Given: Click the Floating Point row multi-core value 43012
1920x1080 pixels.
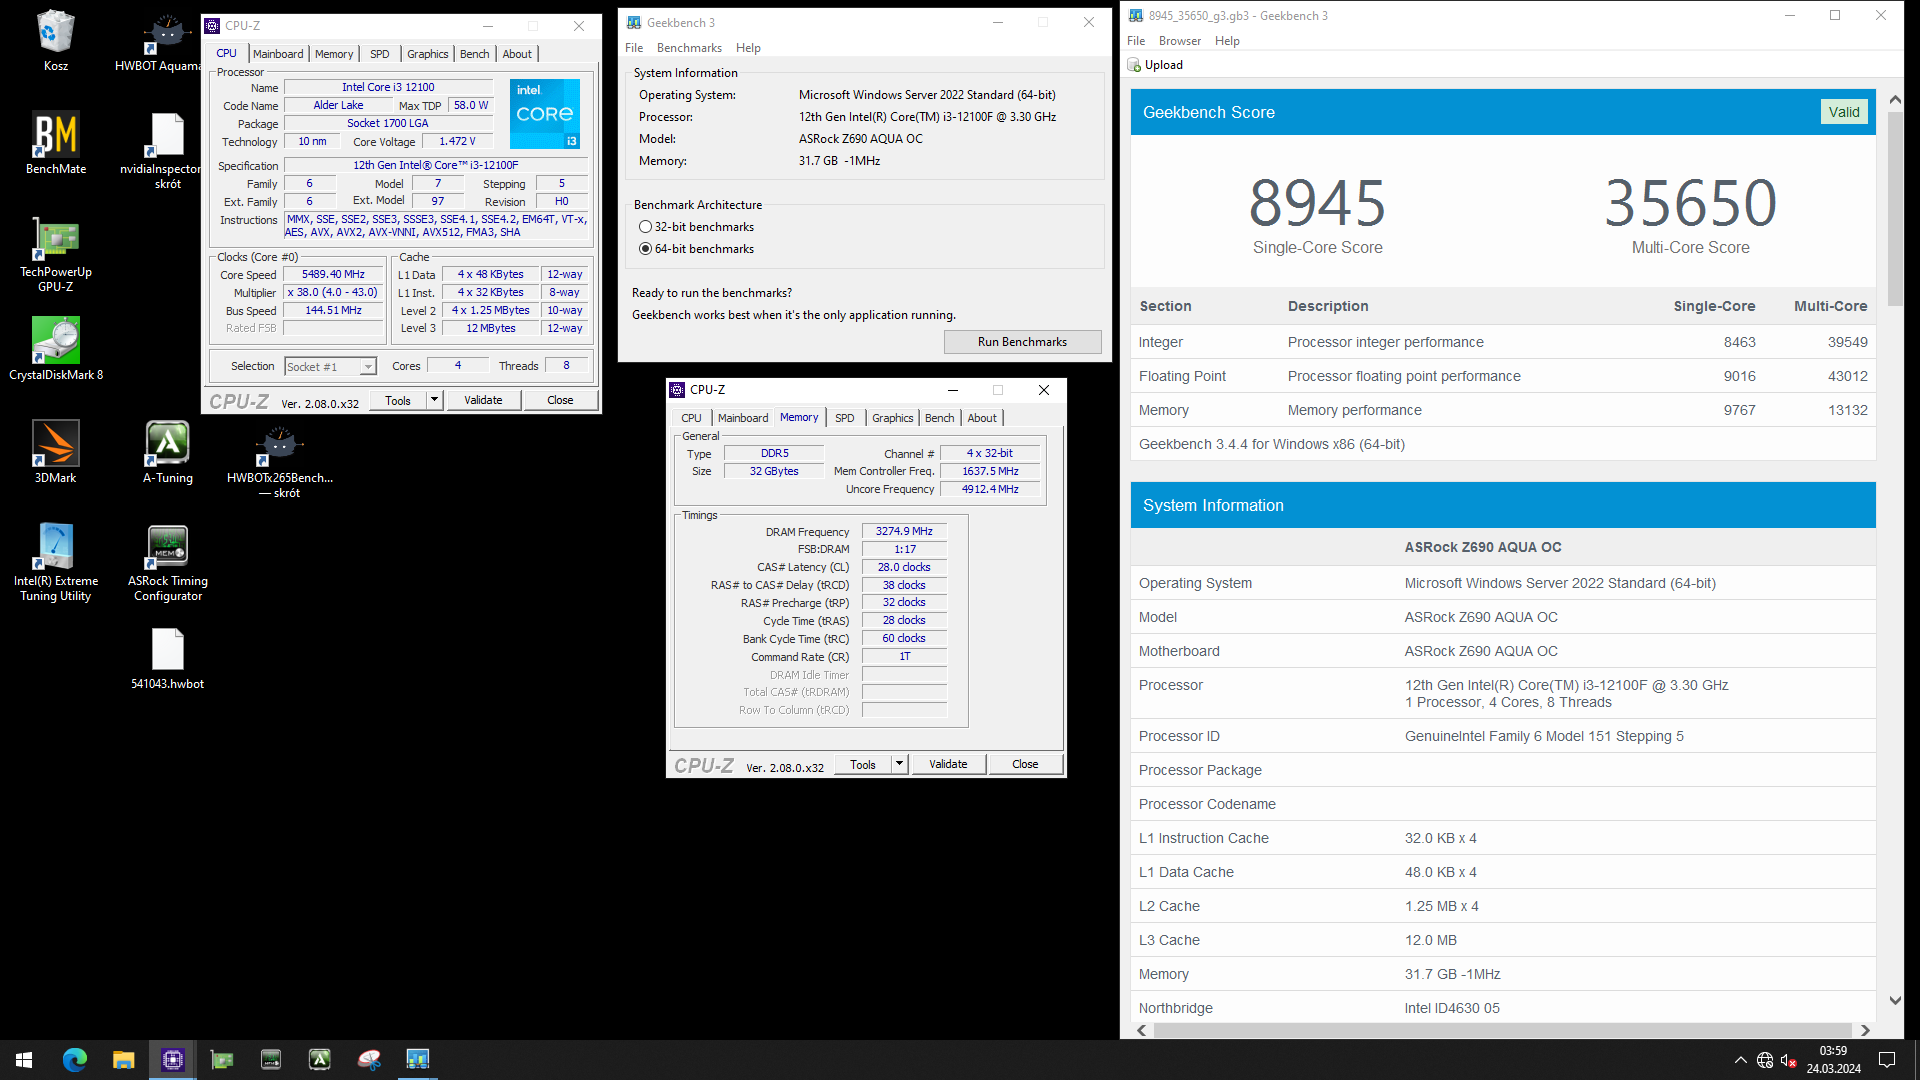Looking at the screenshot, I should click(x=1847, y=376).
